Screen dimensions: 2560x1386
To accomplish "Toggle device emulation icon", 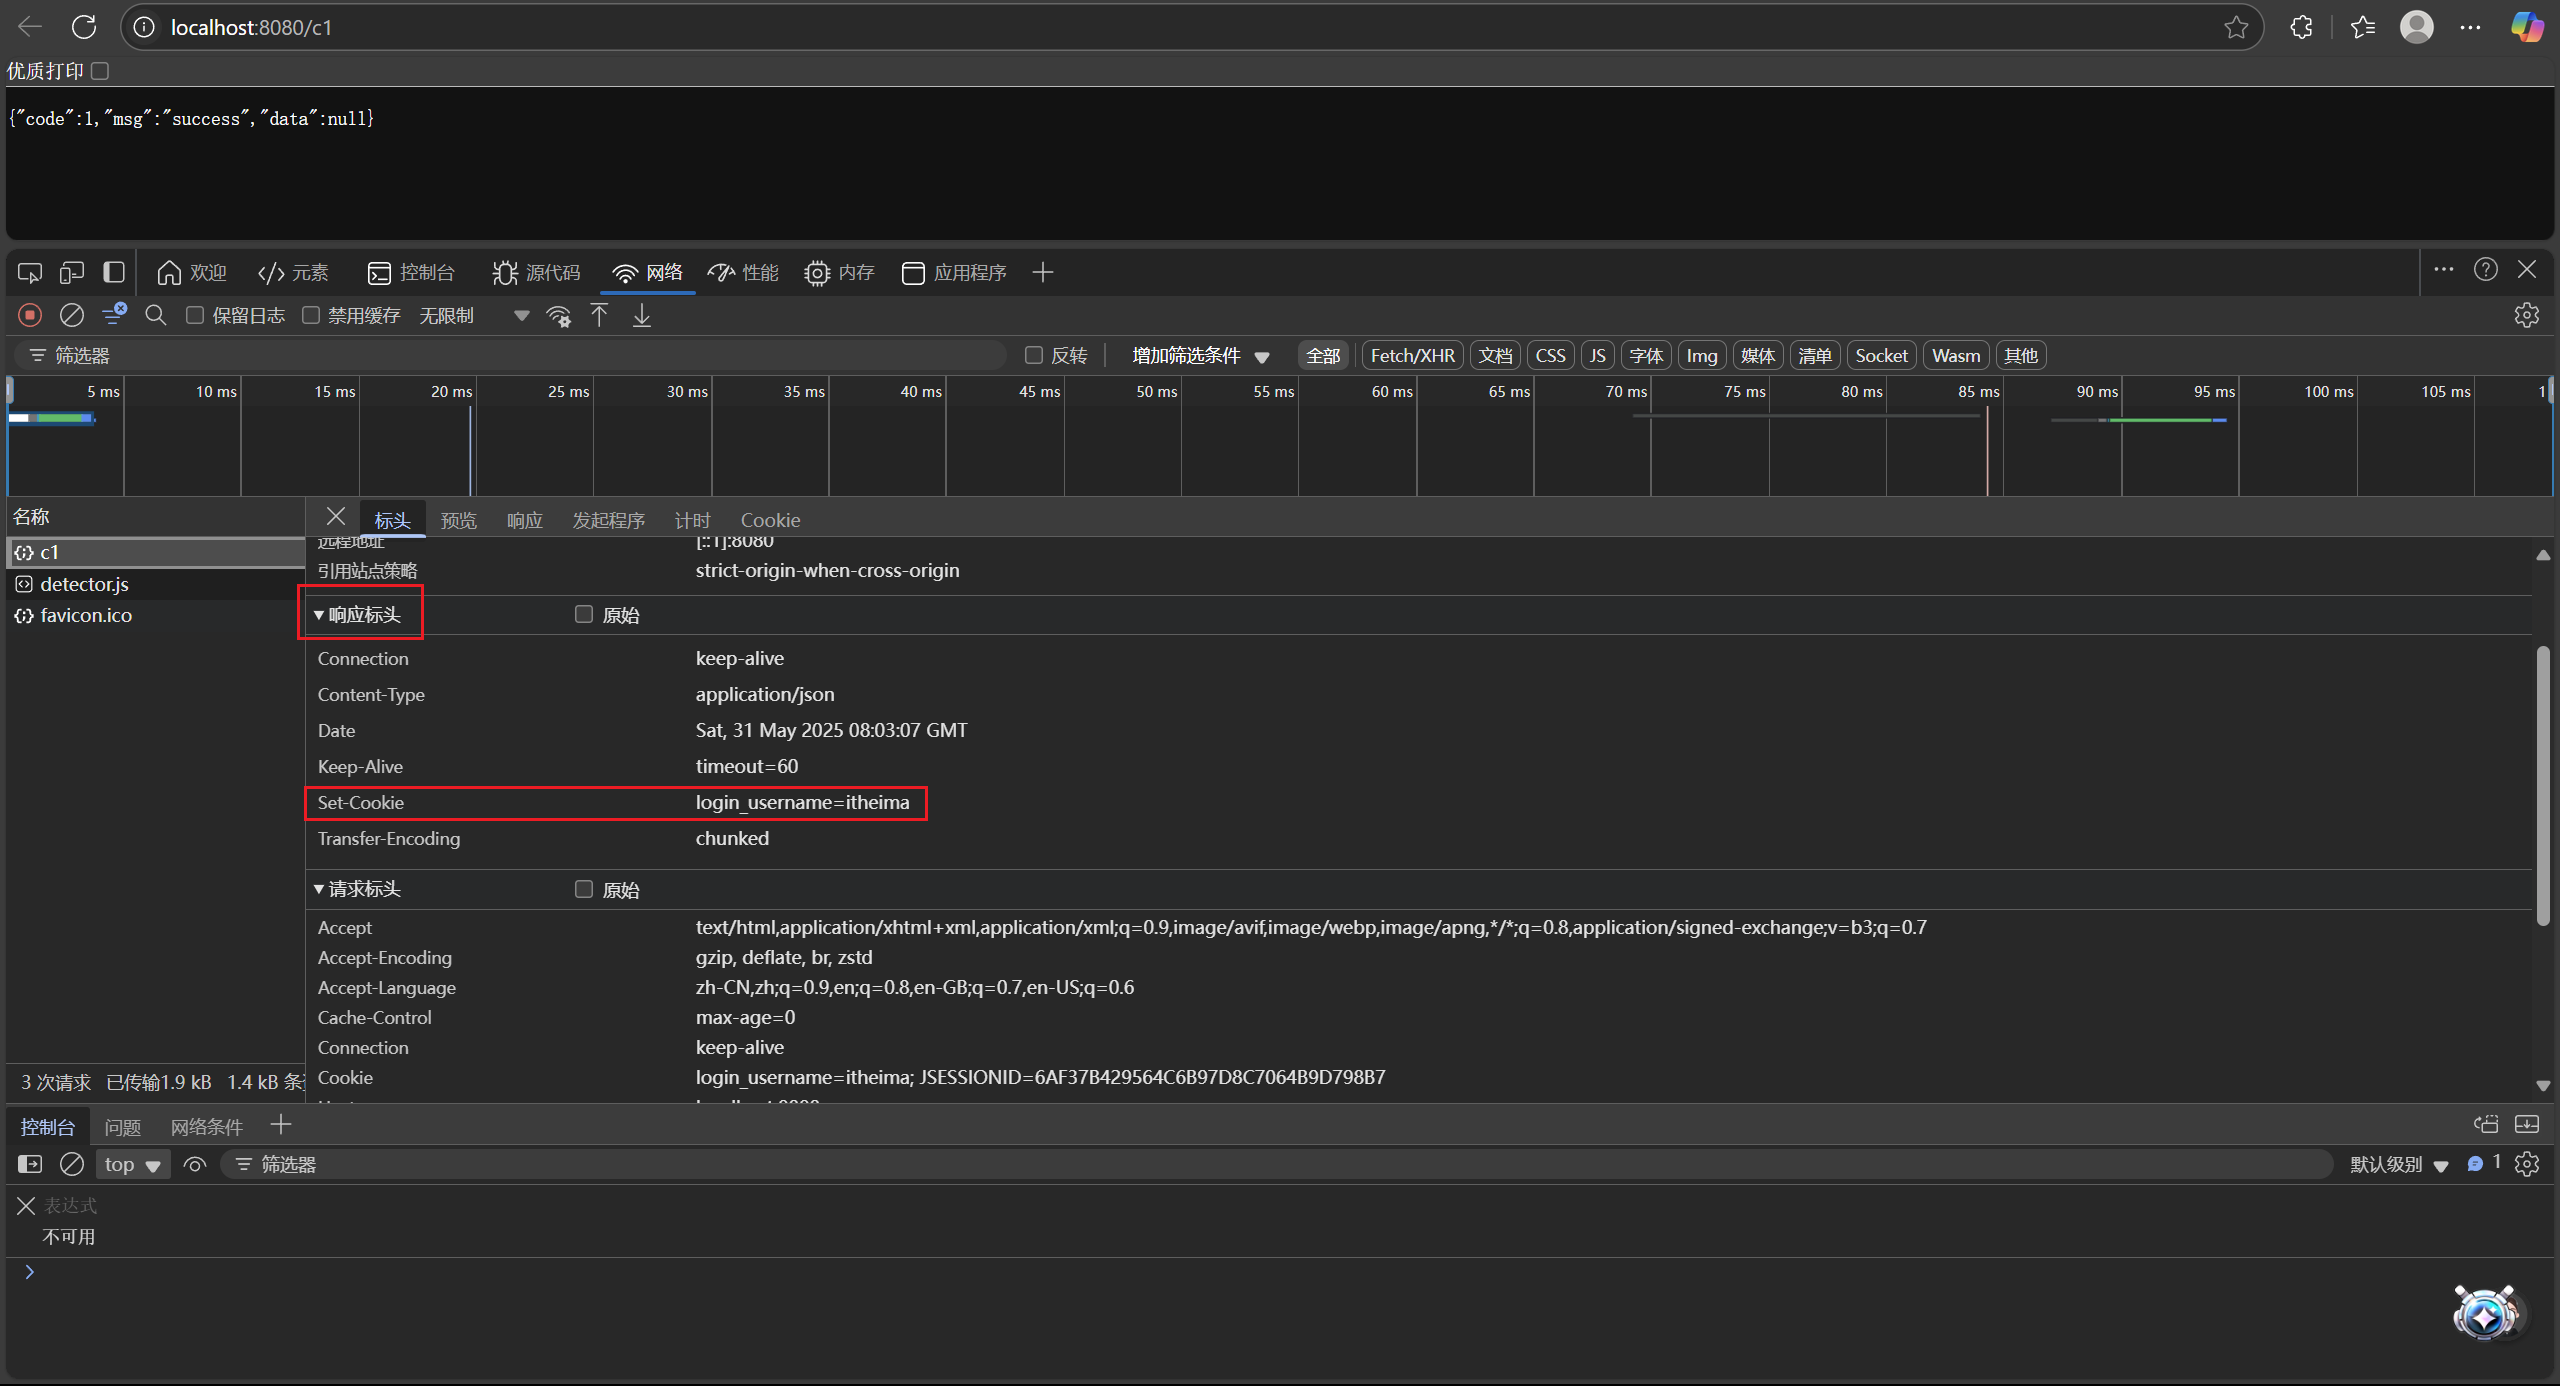I will point(72,272).
